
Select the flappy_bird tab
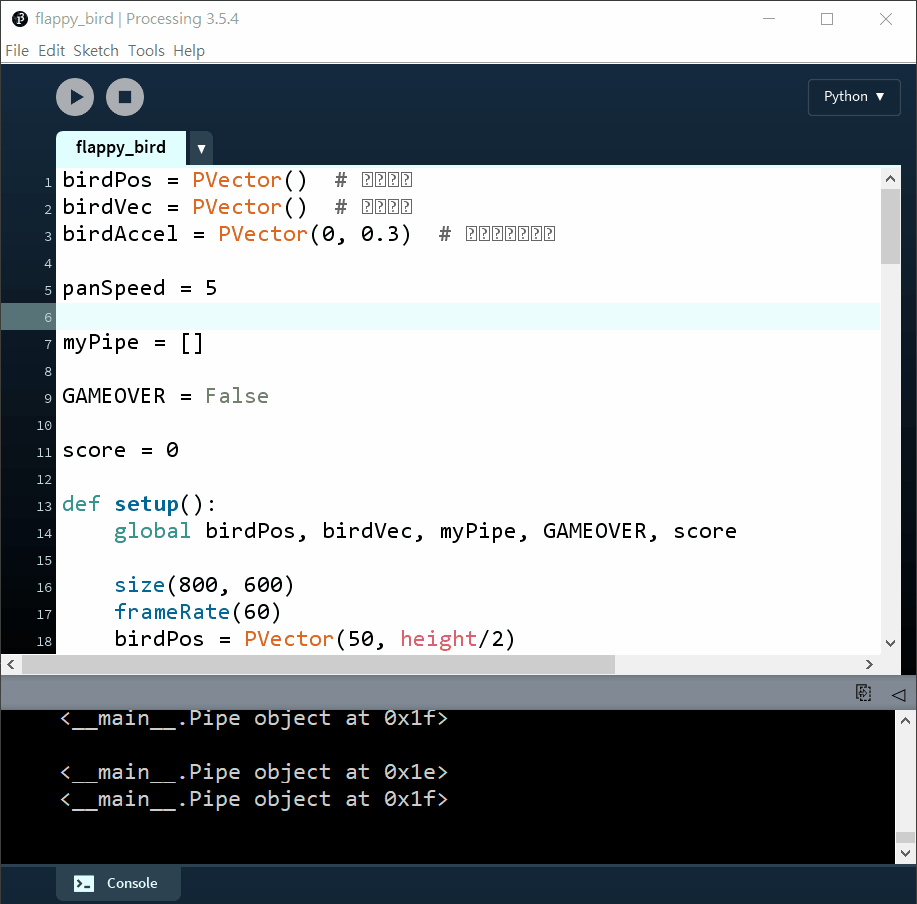click(x=121, y=148)
